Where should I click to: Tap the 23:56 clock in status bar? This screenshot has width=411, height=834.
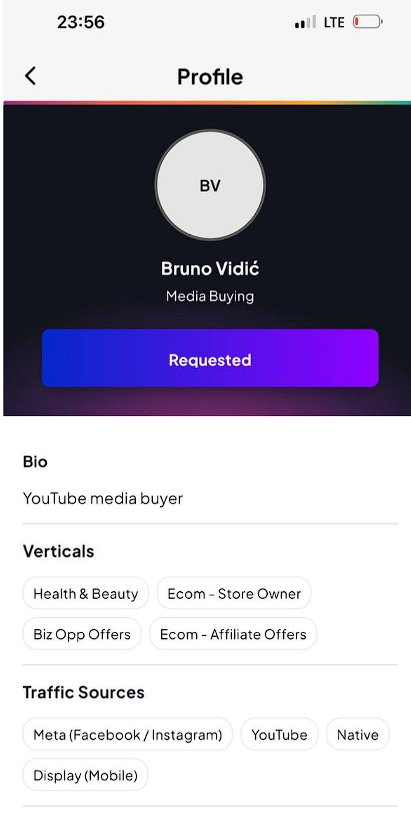[81, 22]
